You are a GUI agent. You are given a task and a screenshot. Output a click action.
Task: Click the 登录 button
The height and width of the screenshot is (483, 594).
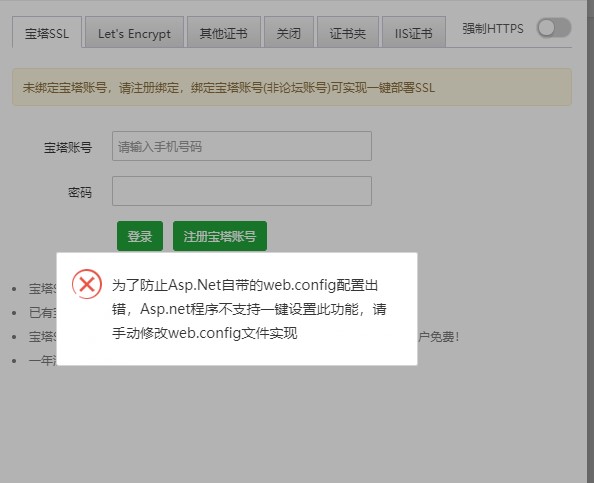140,236
